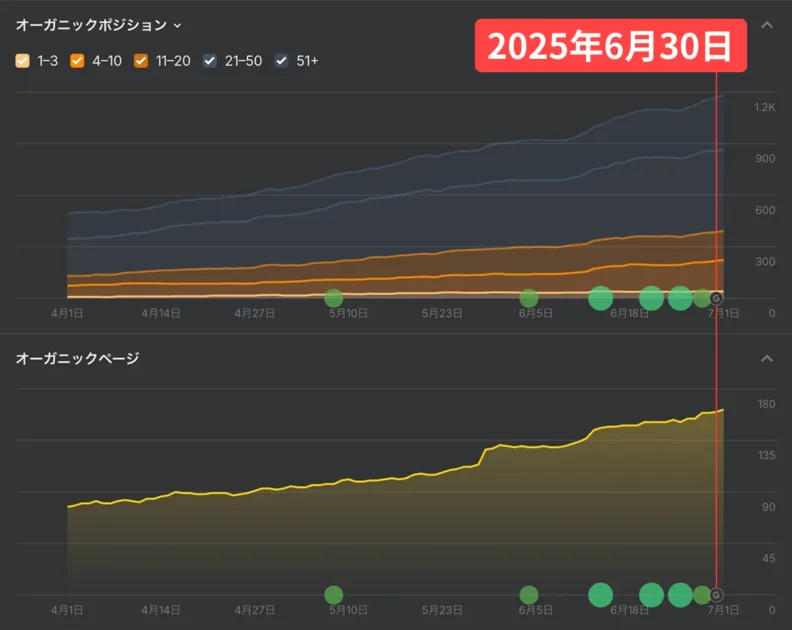Click the red 2025年6月30日 date label

[x=610, y=46]
